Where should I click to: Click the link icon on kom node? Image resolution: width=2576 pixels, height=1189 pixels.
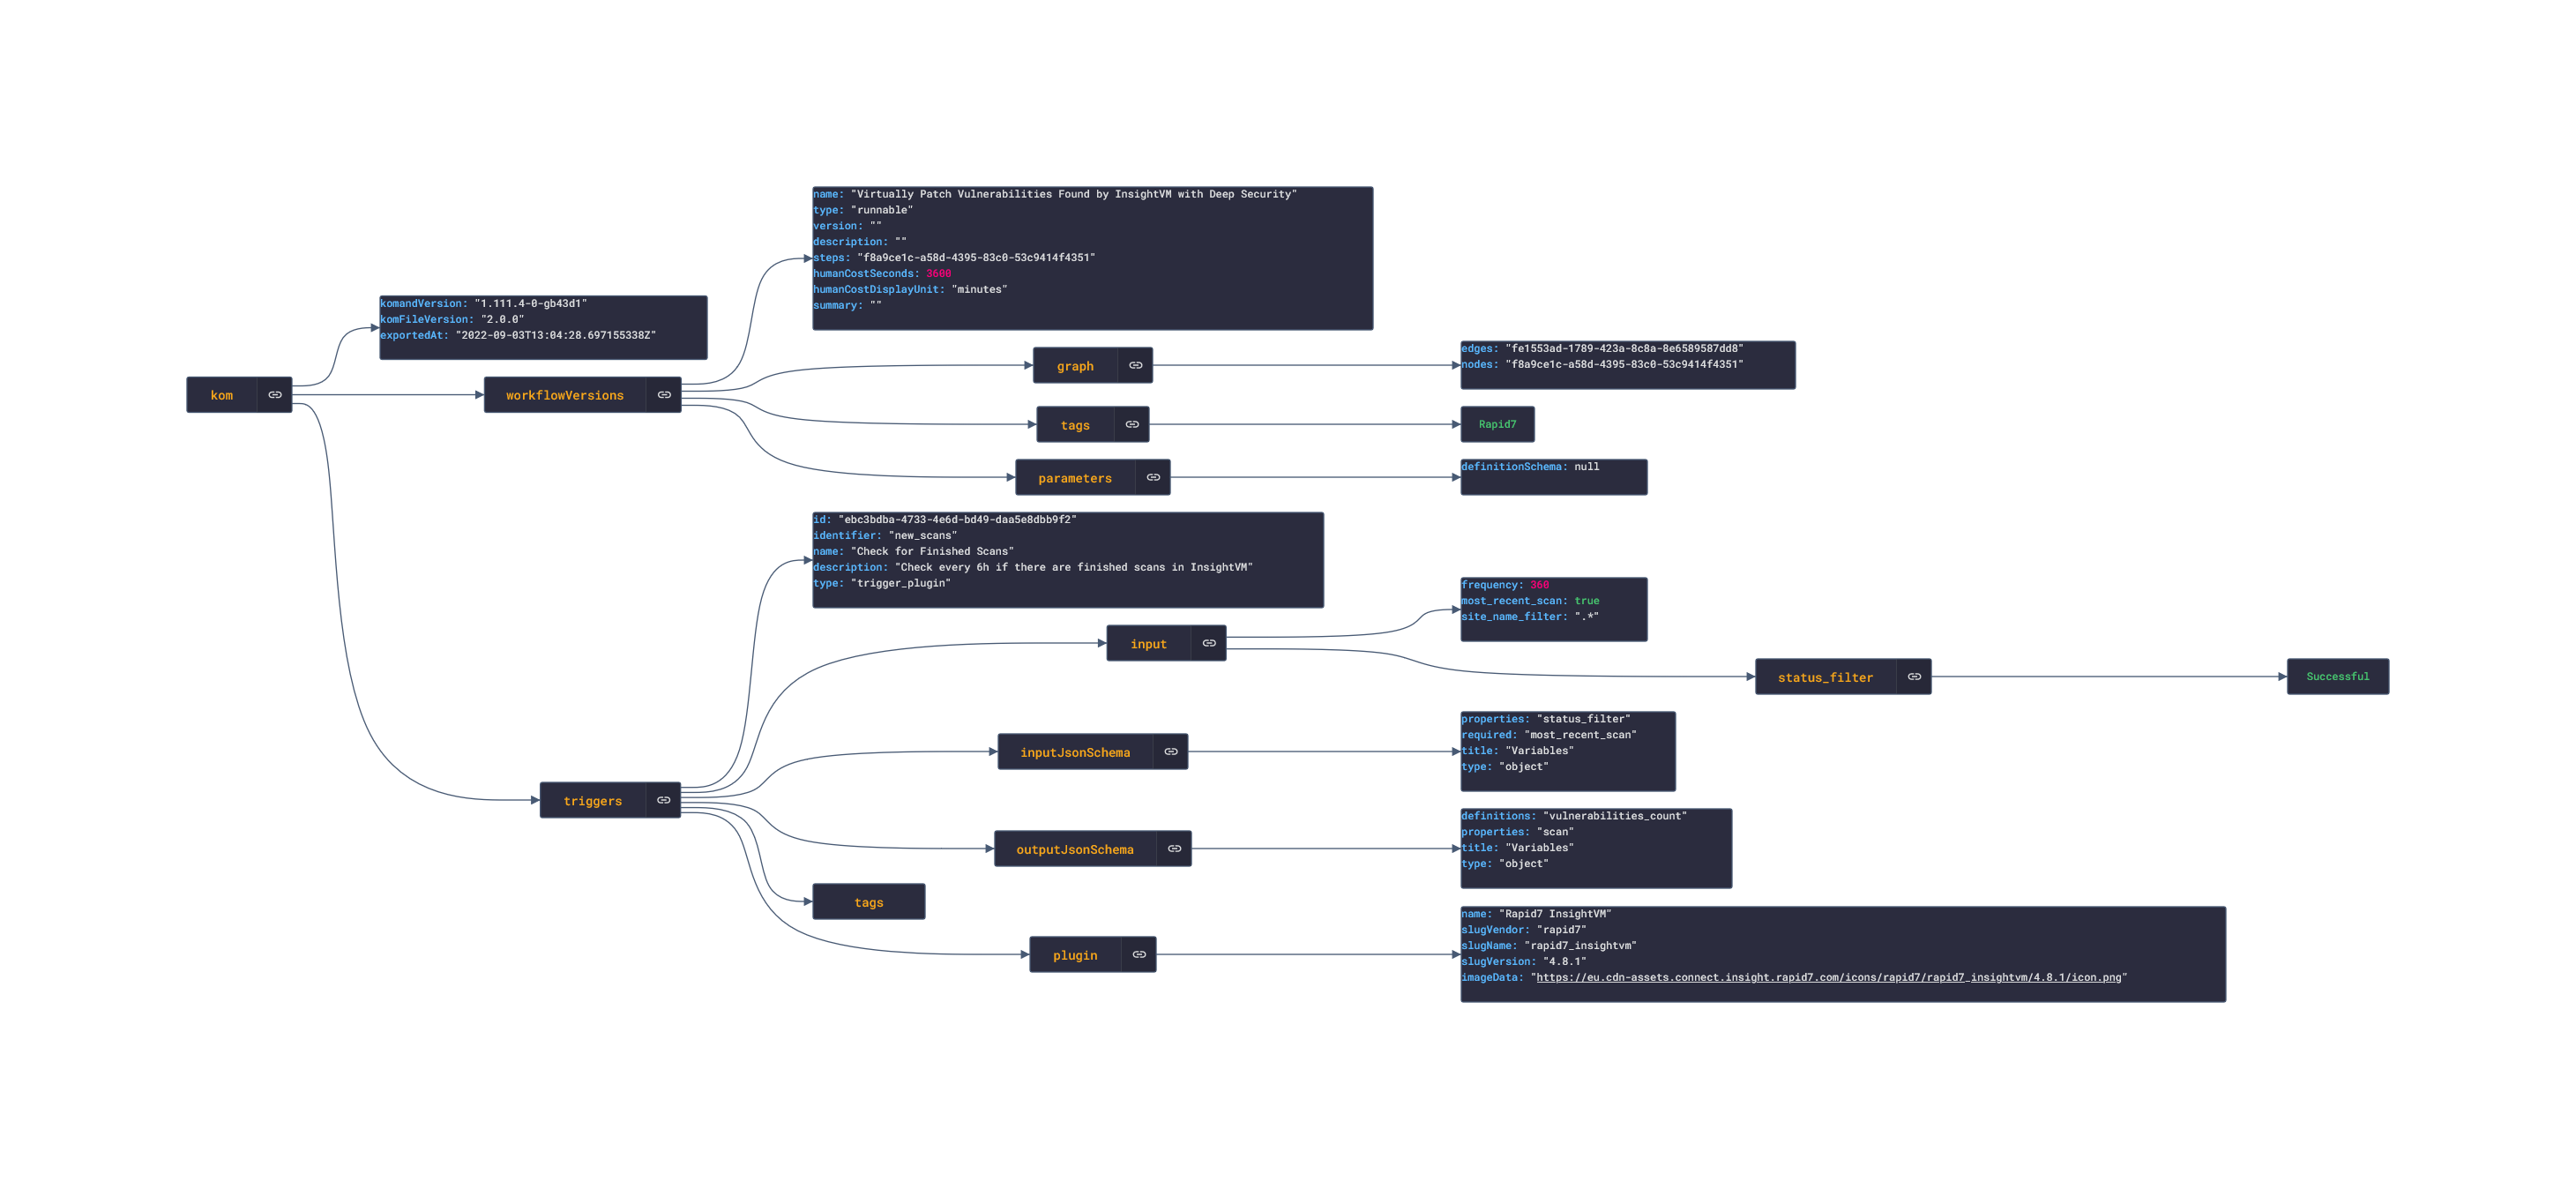(x=274, y=395)
